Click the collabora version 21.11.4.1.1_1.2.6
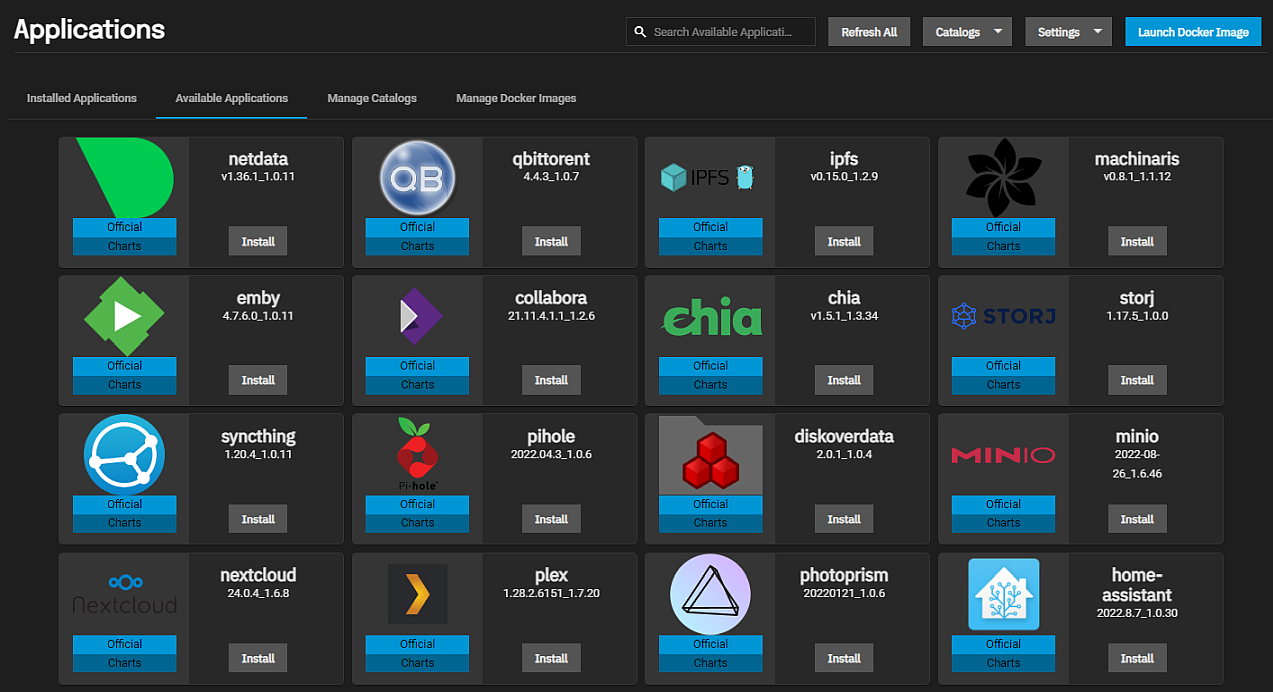The height and width of the screenshot is (692, 1273). coord(551,316)
